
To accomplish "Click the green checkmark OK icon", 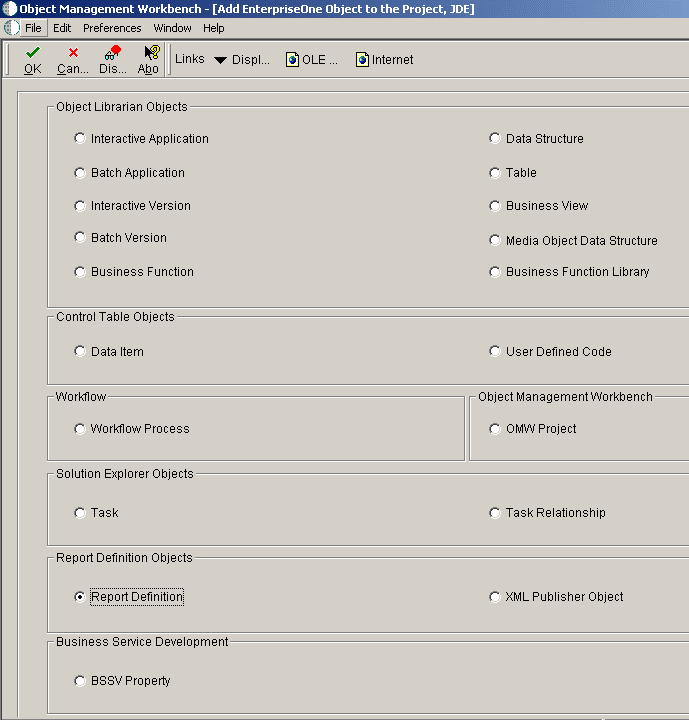I will point(33,53).
